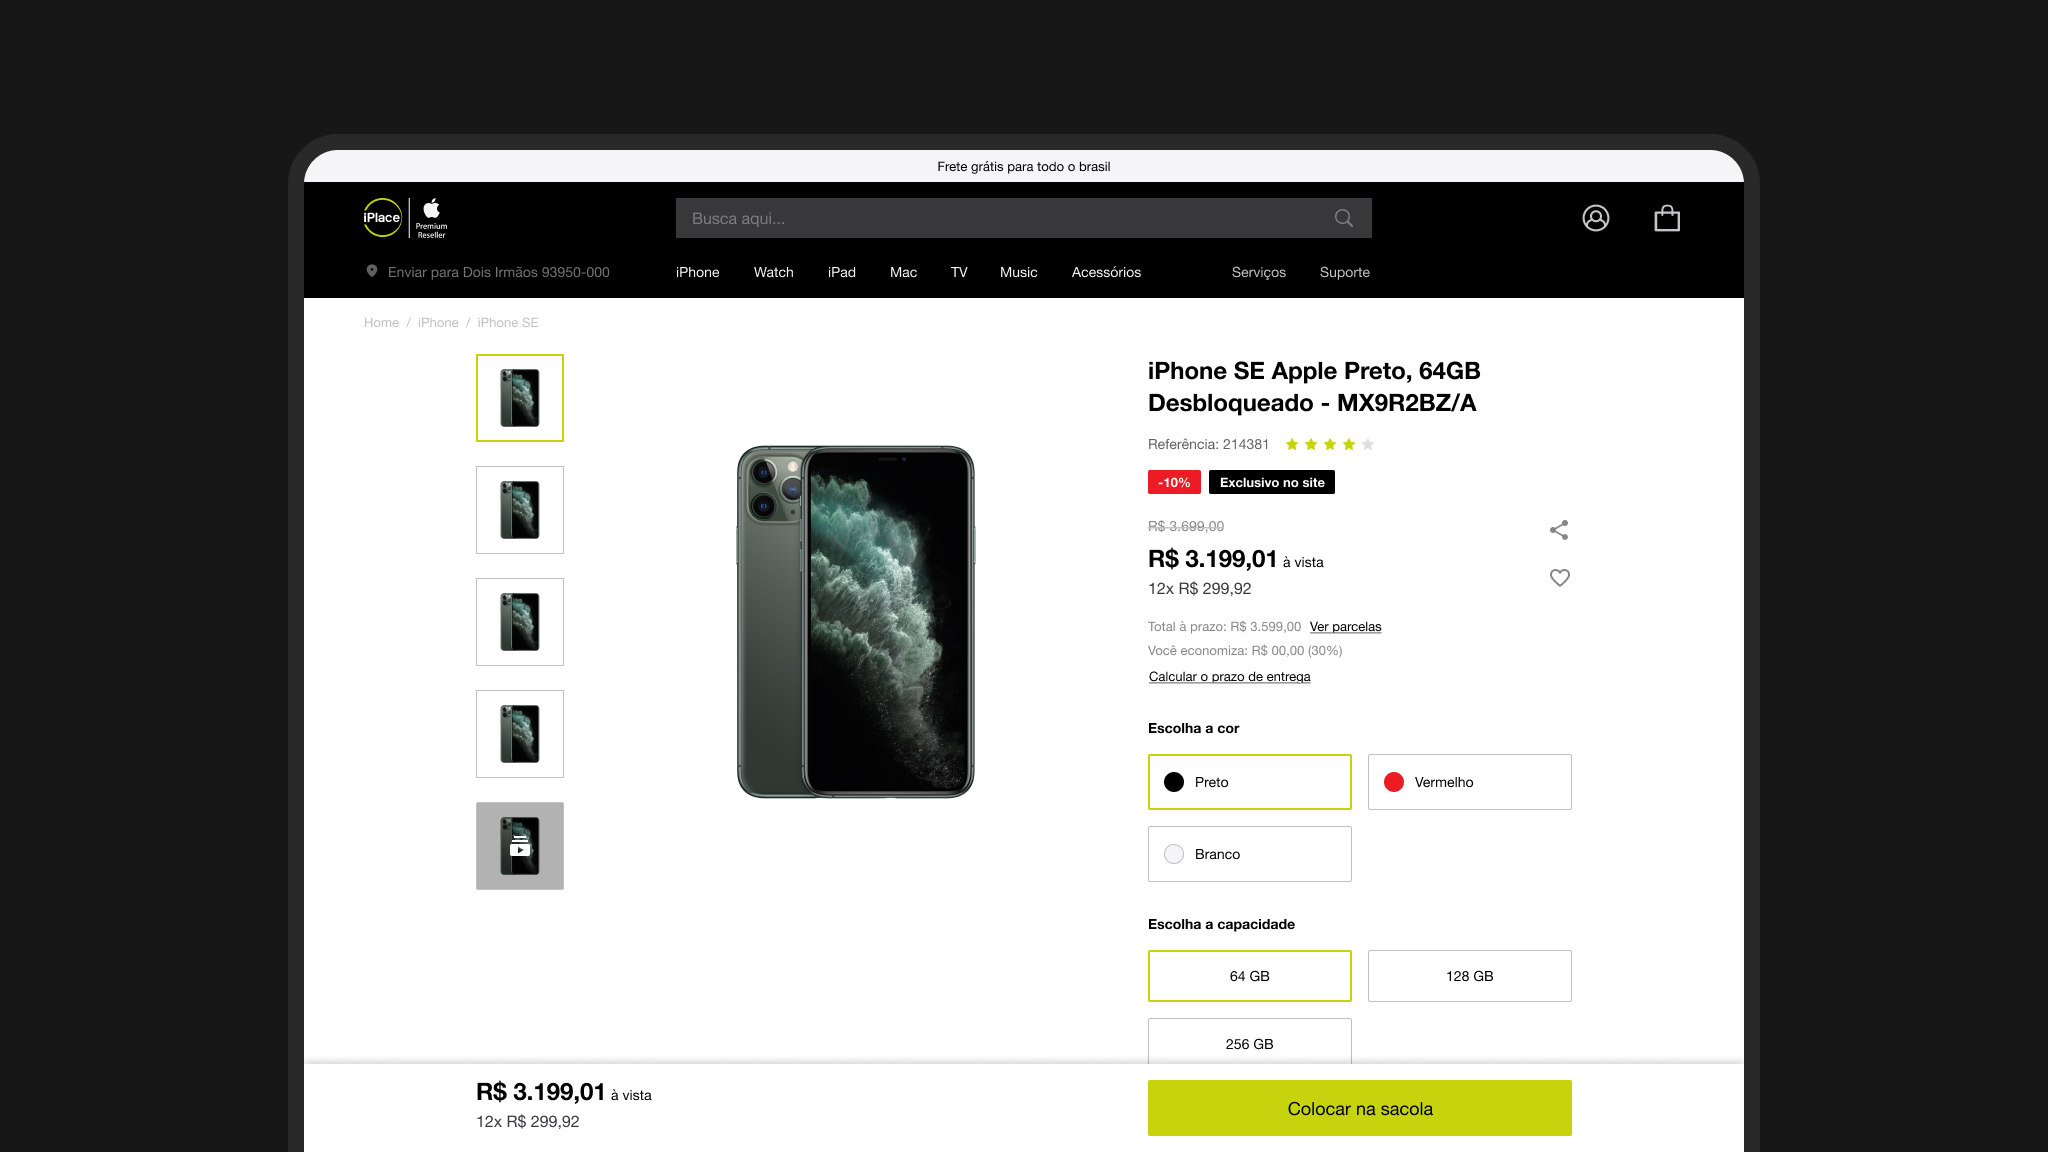Image resolution: width=2048 pixels, height=1152 pixels.
Task: Open the user account icon
Action: pyautogui.click(x=1596, y=218)
